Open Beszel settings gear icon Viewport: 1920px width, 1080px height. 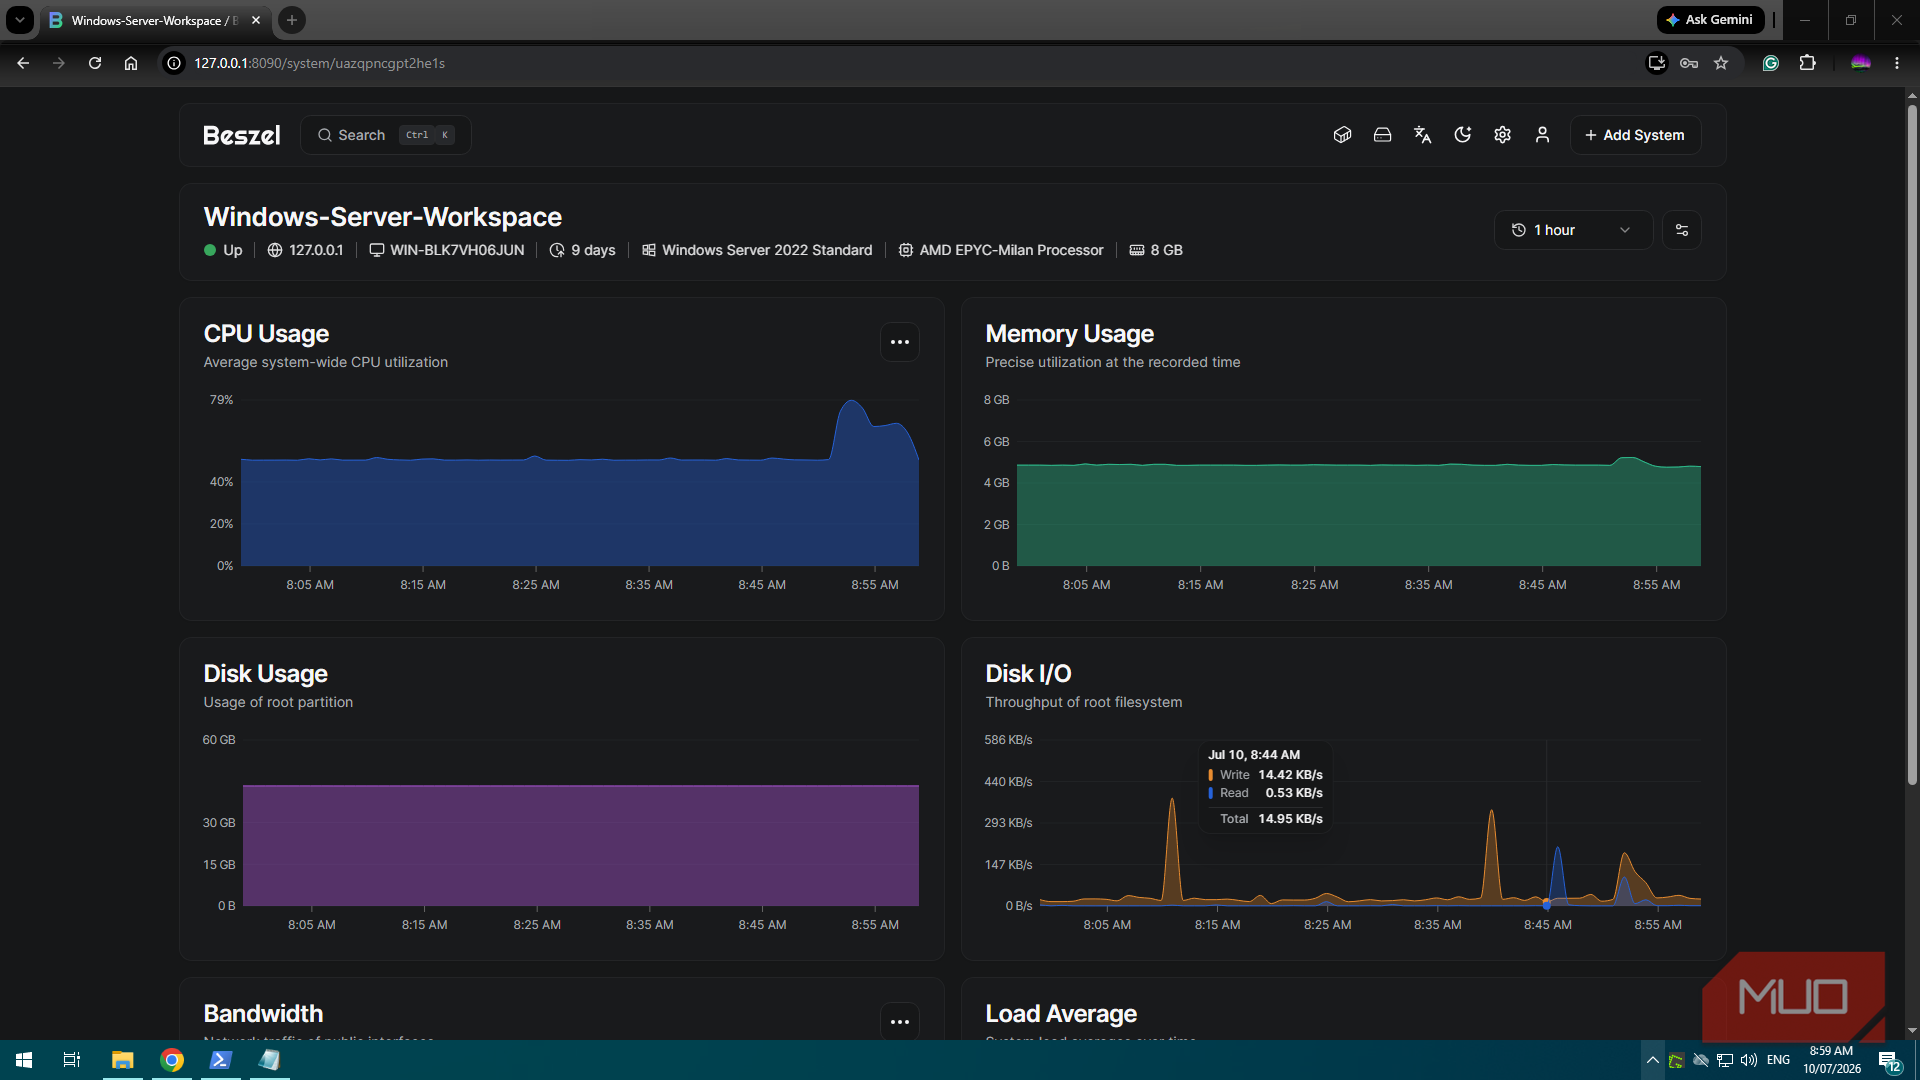(x=1502, y=135)
